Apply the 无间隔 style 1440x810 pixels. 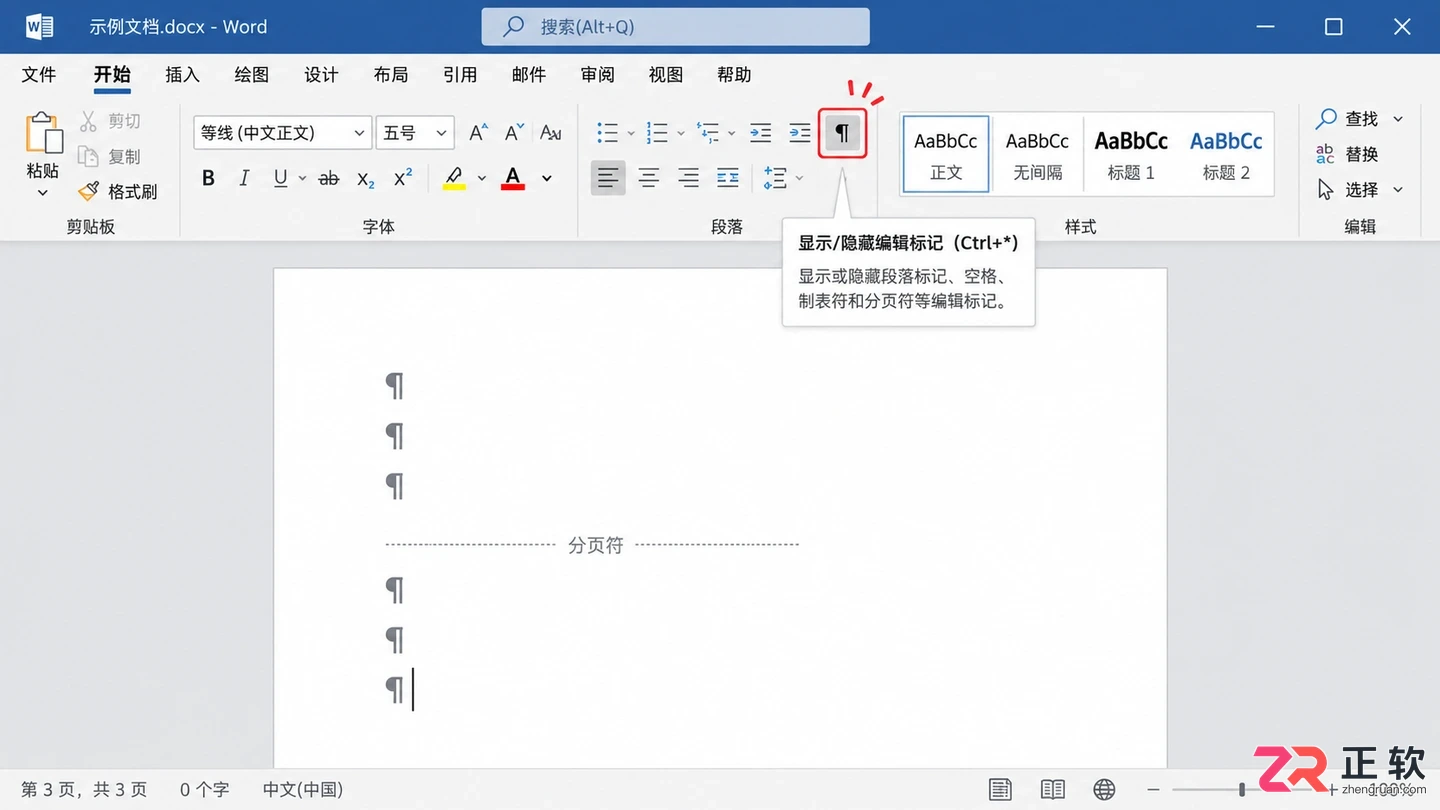coord(1038,154)
